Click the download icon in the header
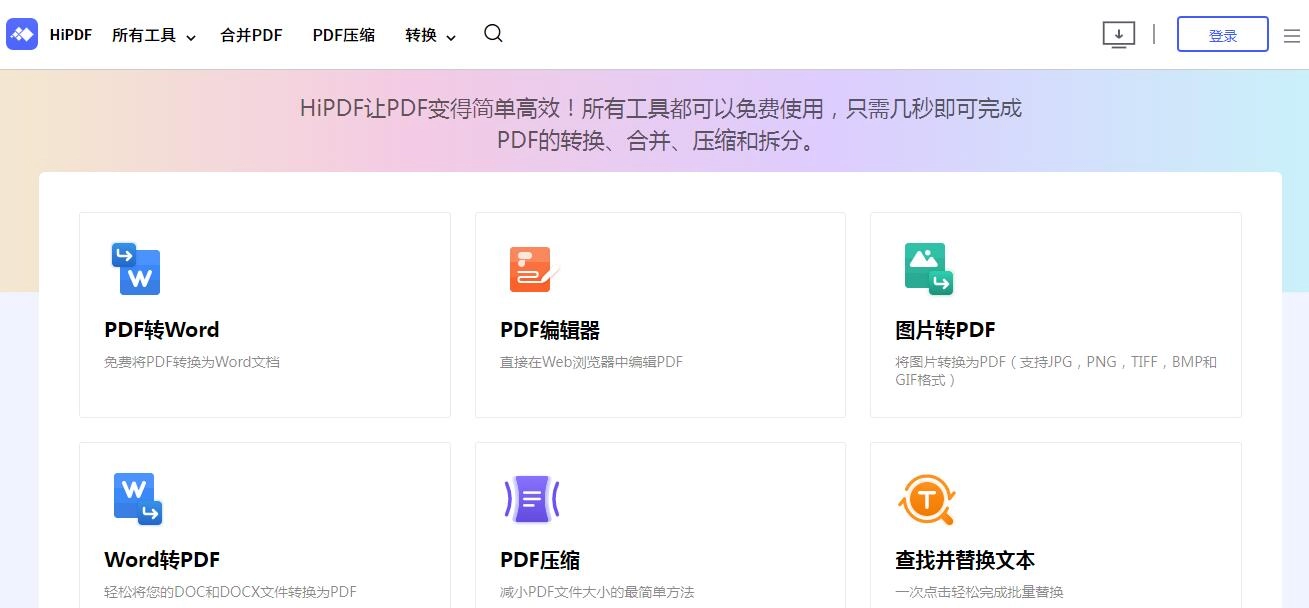The image size is (1309, 608). pos(1118,33)
